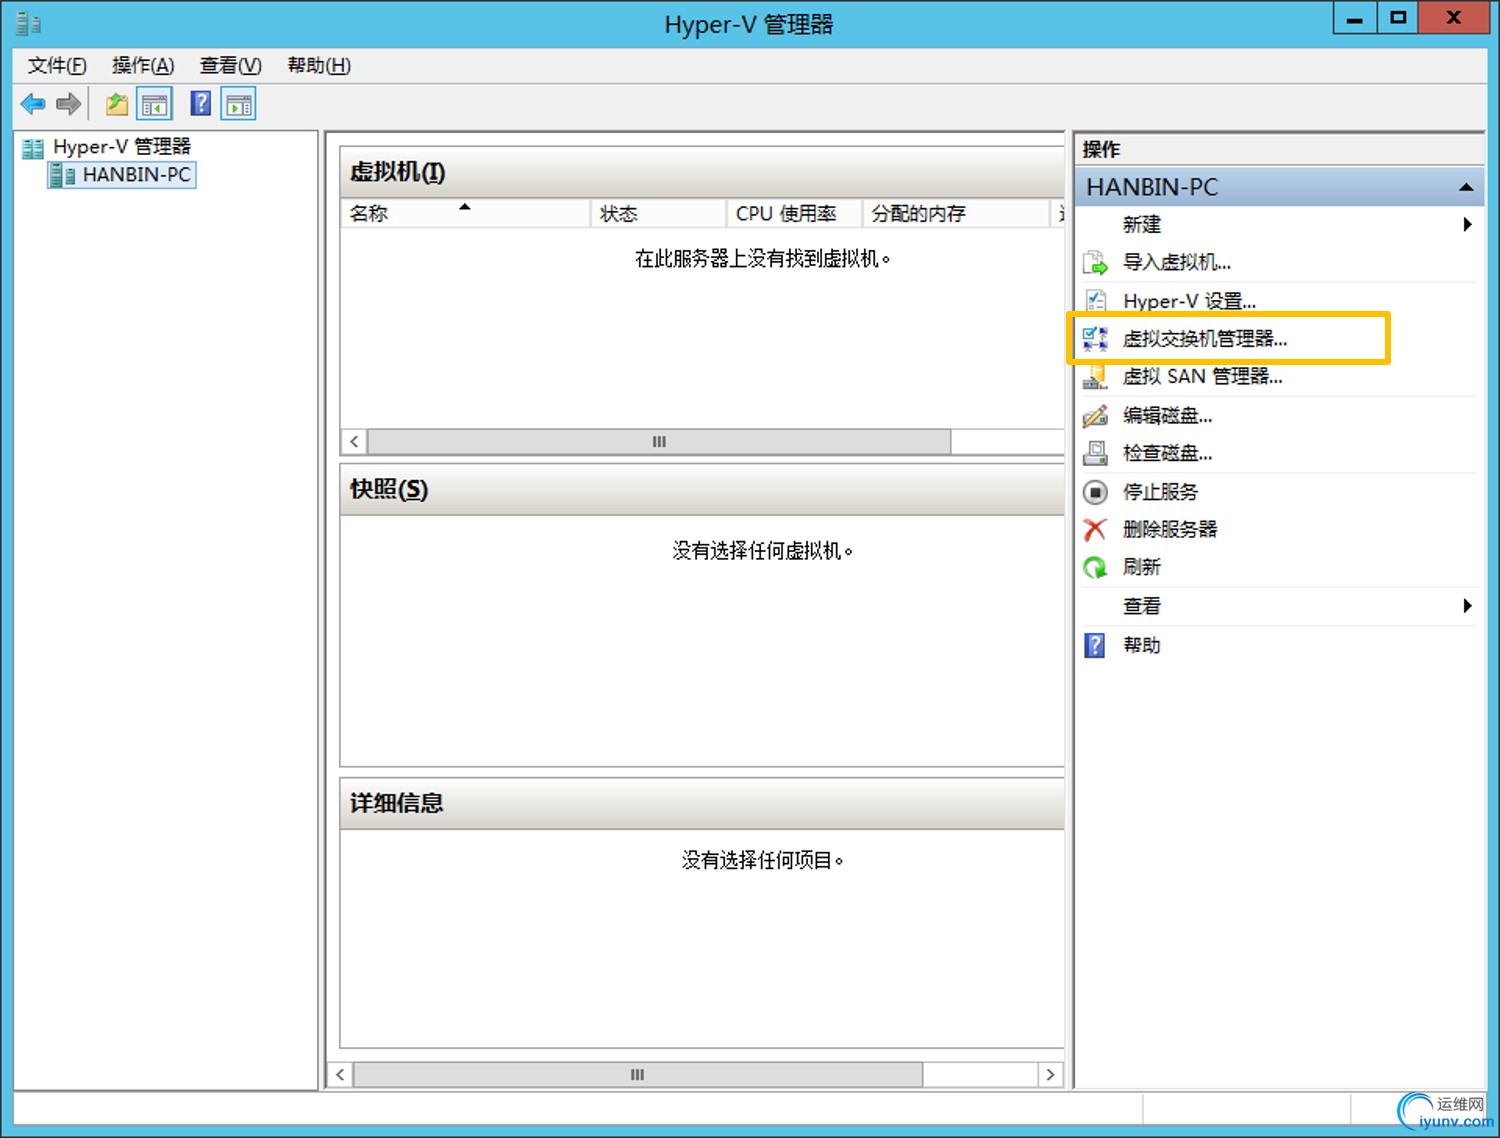Click the 停止服务 stop icon

point(1095,492)
